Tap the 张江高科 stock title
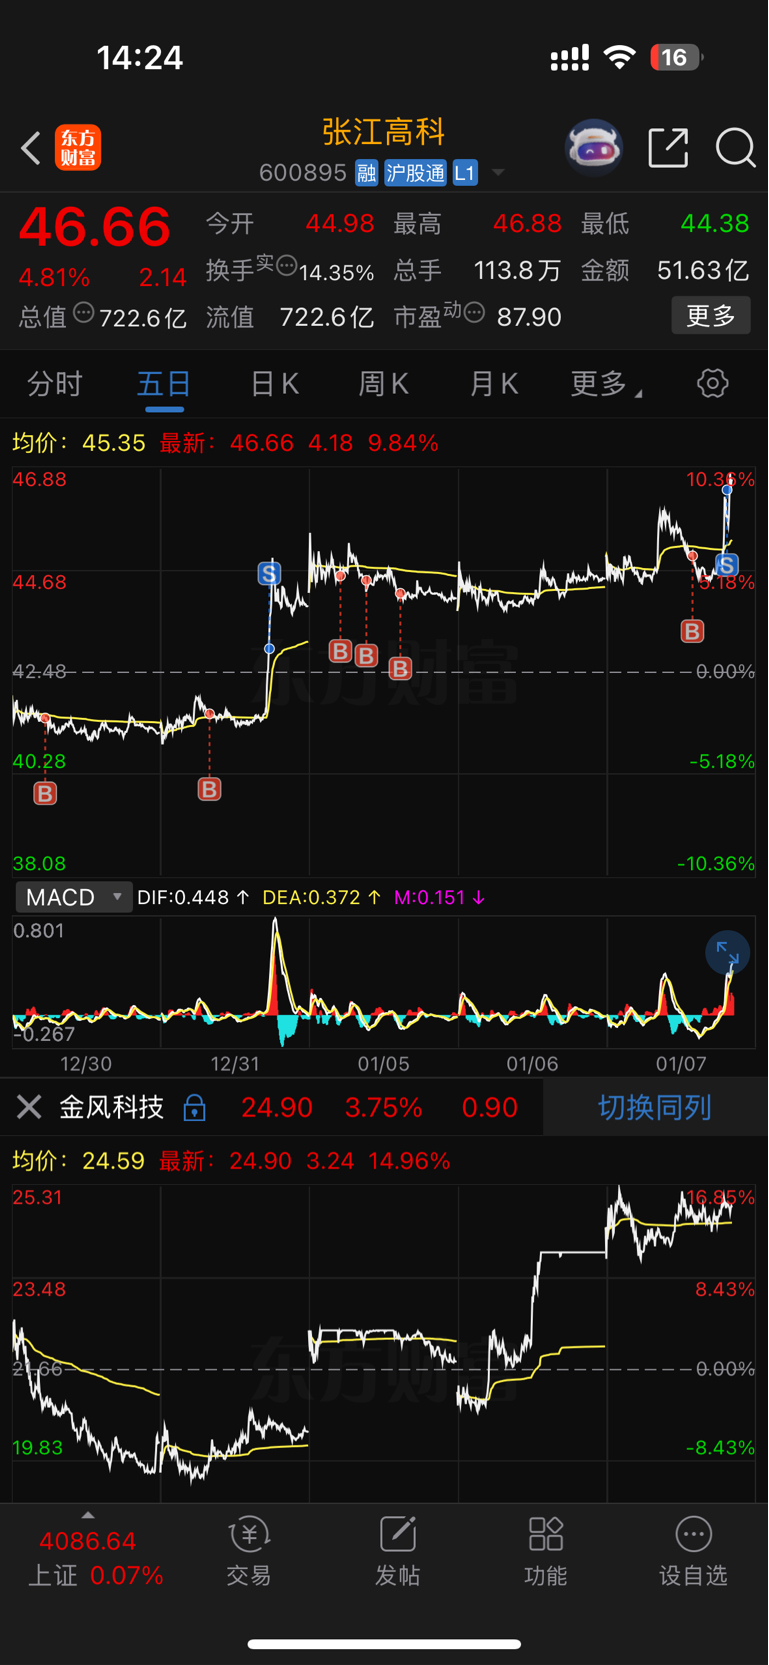The height and width of the screenshot is (1665, 769). coord(384,132)
